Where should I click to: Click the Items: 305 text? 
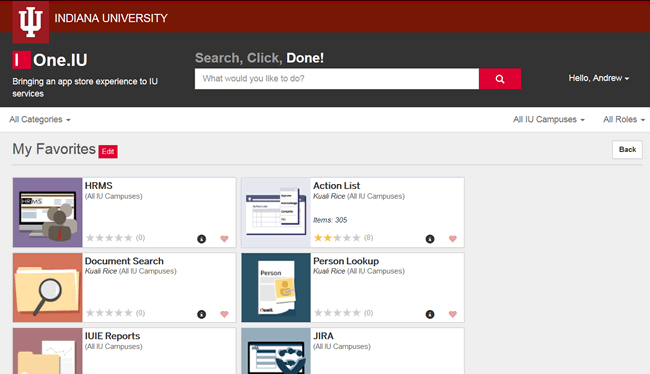tap(330, 220)
